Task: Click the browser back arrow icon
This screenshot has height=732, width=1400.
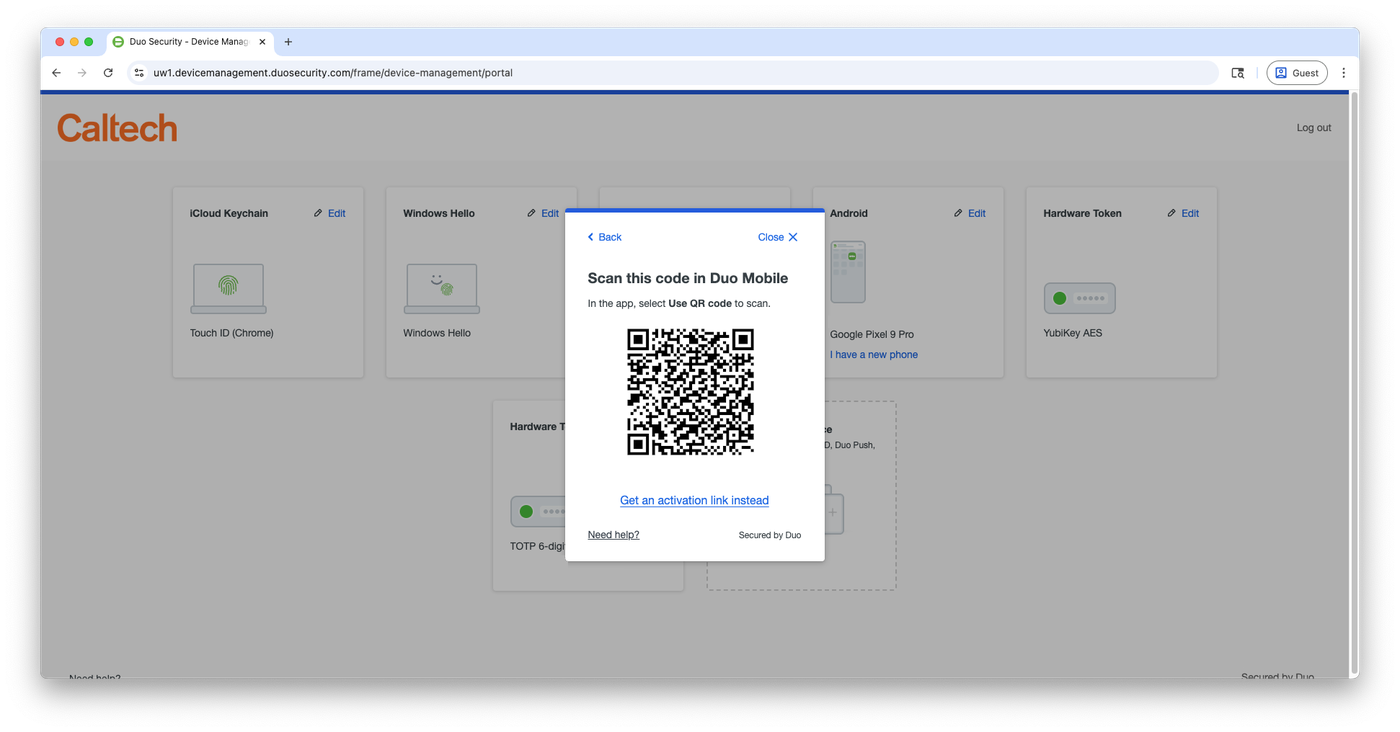Action: click(56, 73)
